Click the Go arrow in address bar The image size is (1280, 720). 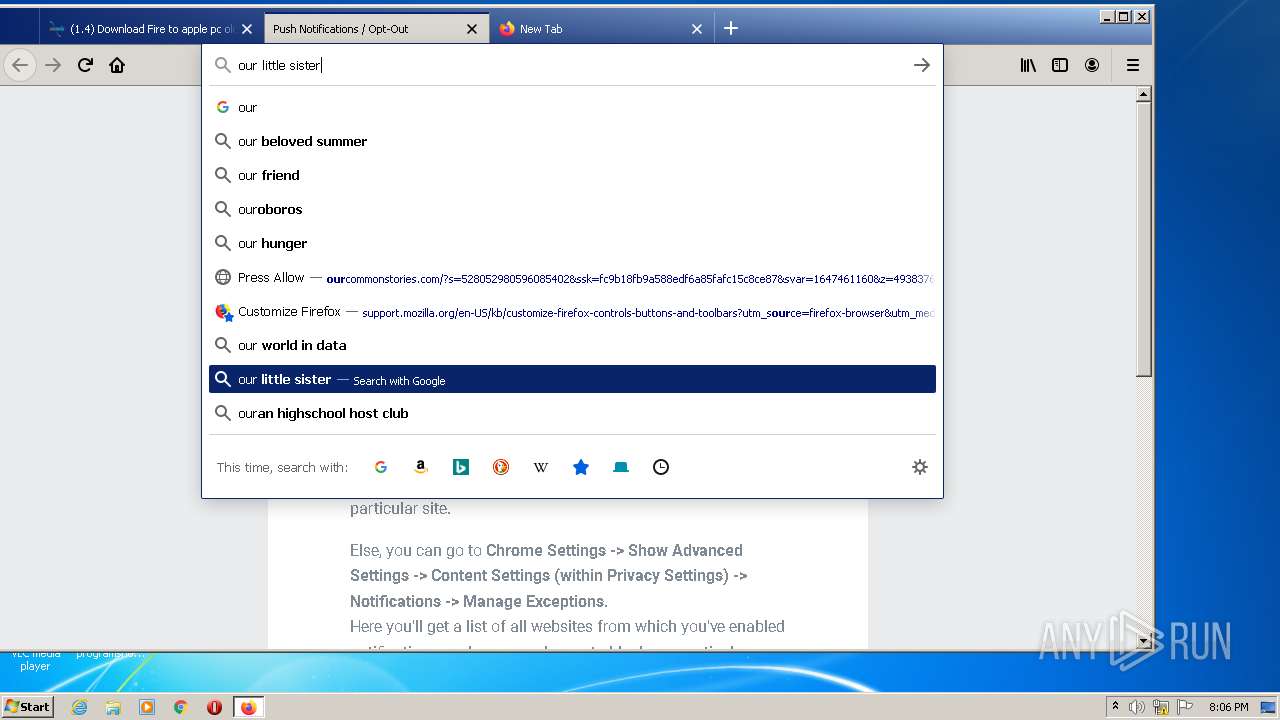[x=922, y=65]
